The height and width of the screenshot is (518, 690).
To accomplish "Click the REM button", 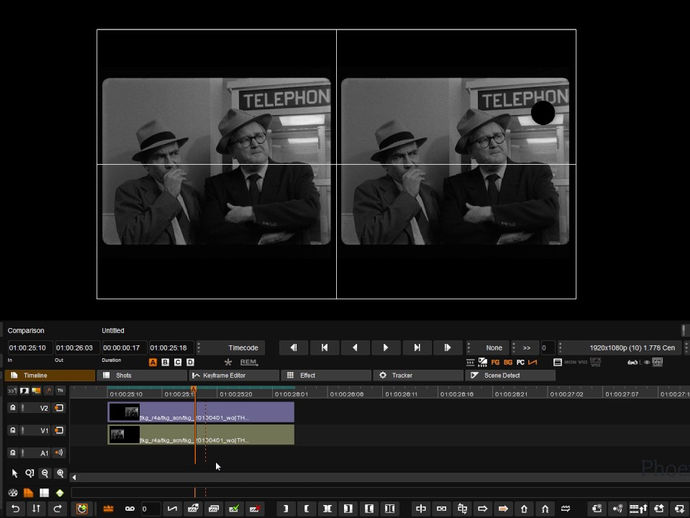I will [249, 362].
